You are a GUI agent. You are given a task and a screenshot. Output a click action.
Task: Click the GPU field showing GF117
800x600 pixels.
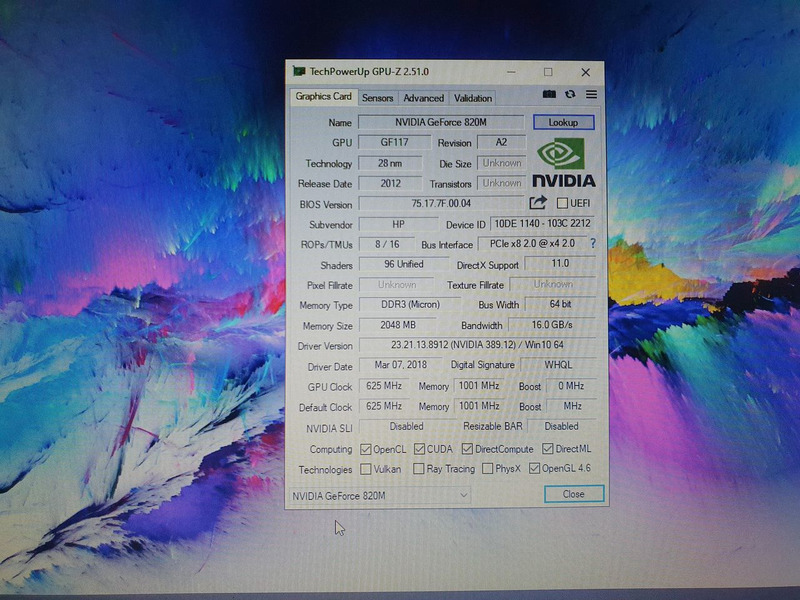pyautogui.click(x=394, y=142)
